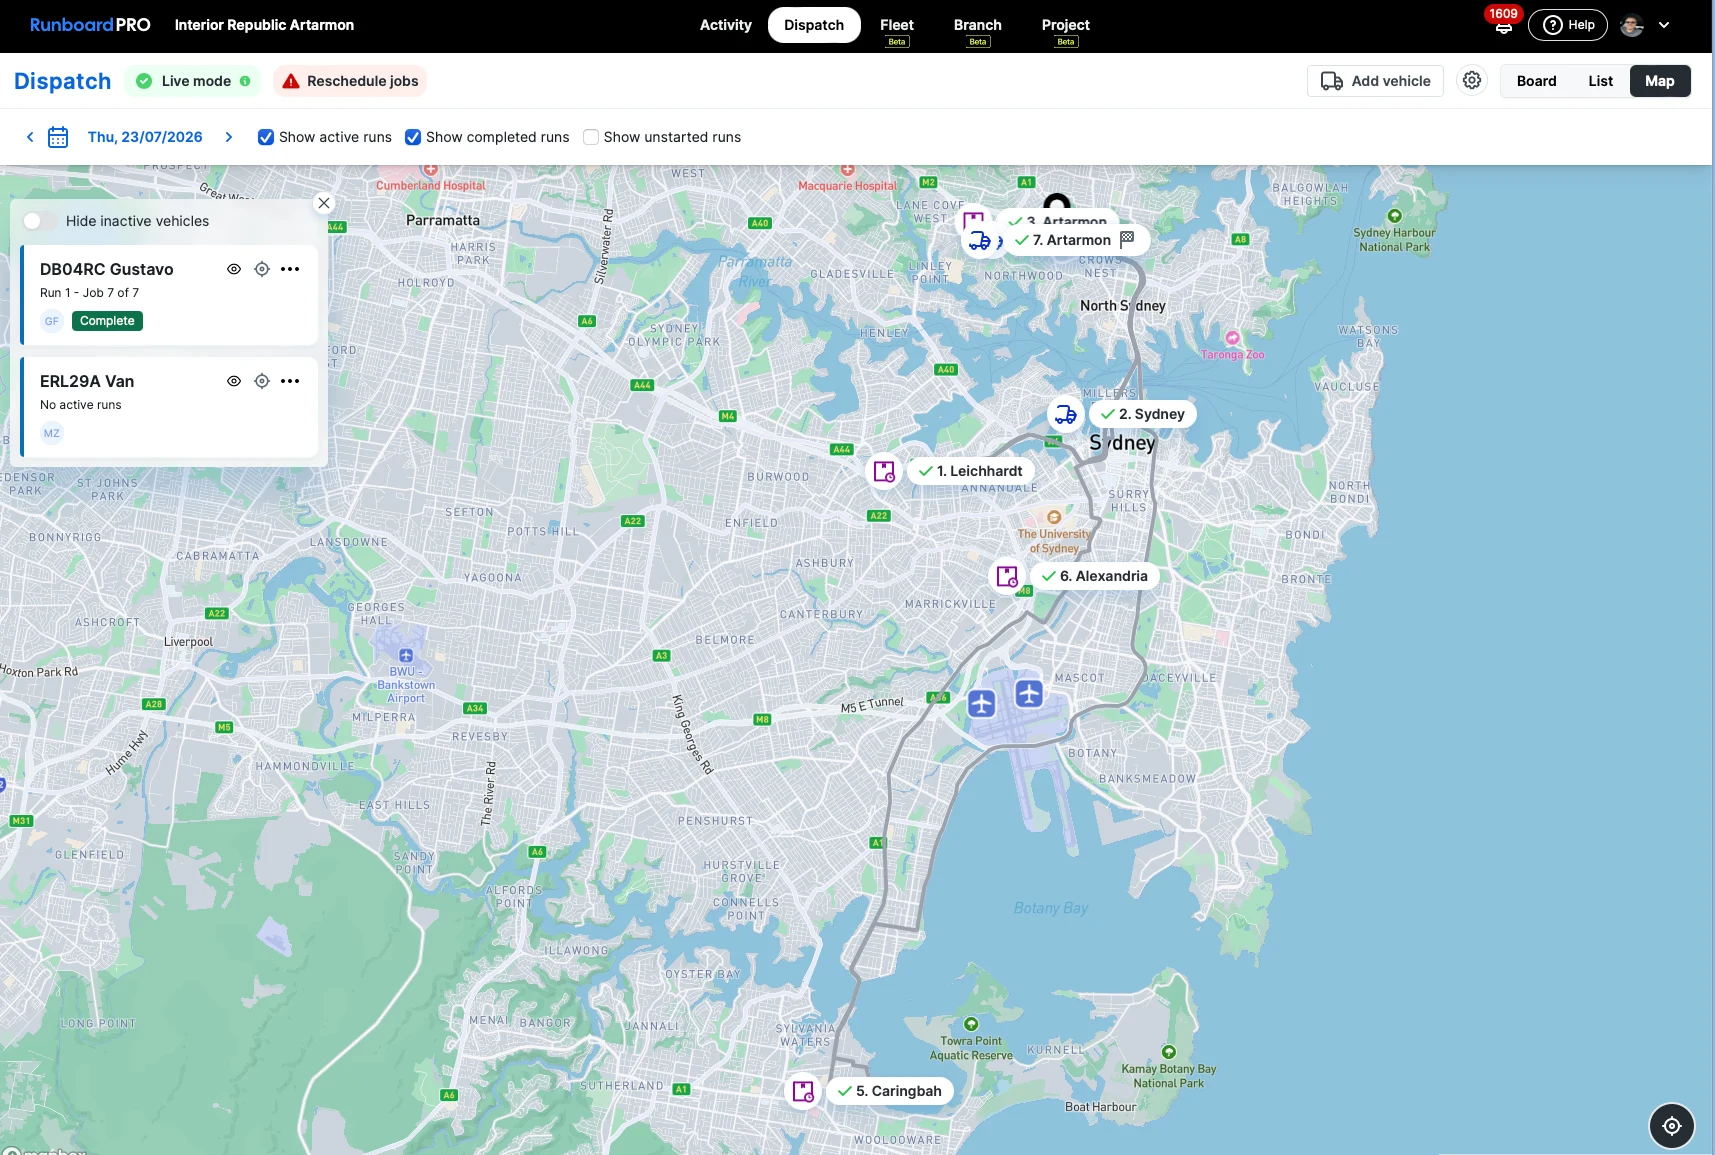The image size is (1715, 1155).
Task: Switch to the Activity tab
Action: [x=725, y=25]
